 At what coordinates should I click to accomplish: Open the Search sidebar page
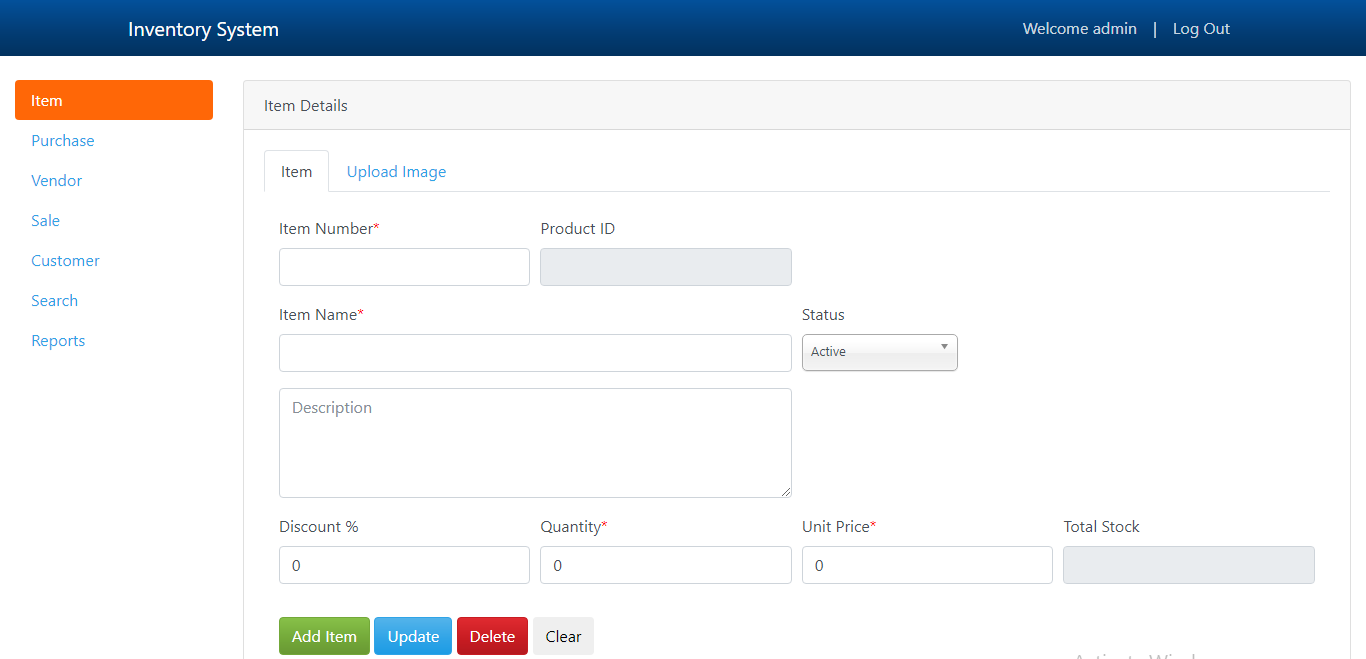55,301
